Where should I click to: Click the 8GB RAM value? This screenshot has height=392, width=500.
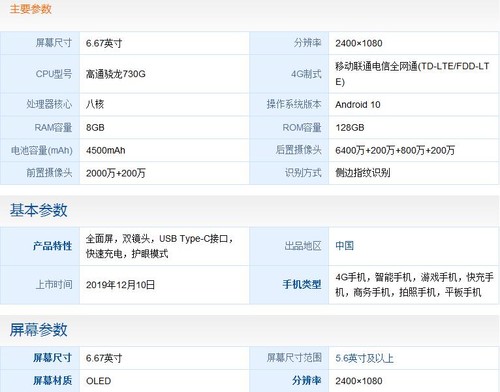point(95,127)
